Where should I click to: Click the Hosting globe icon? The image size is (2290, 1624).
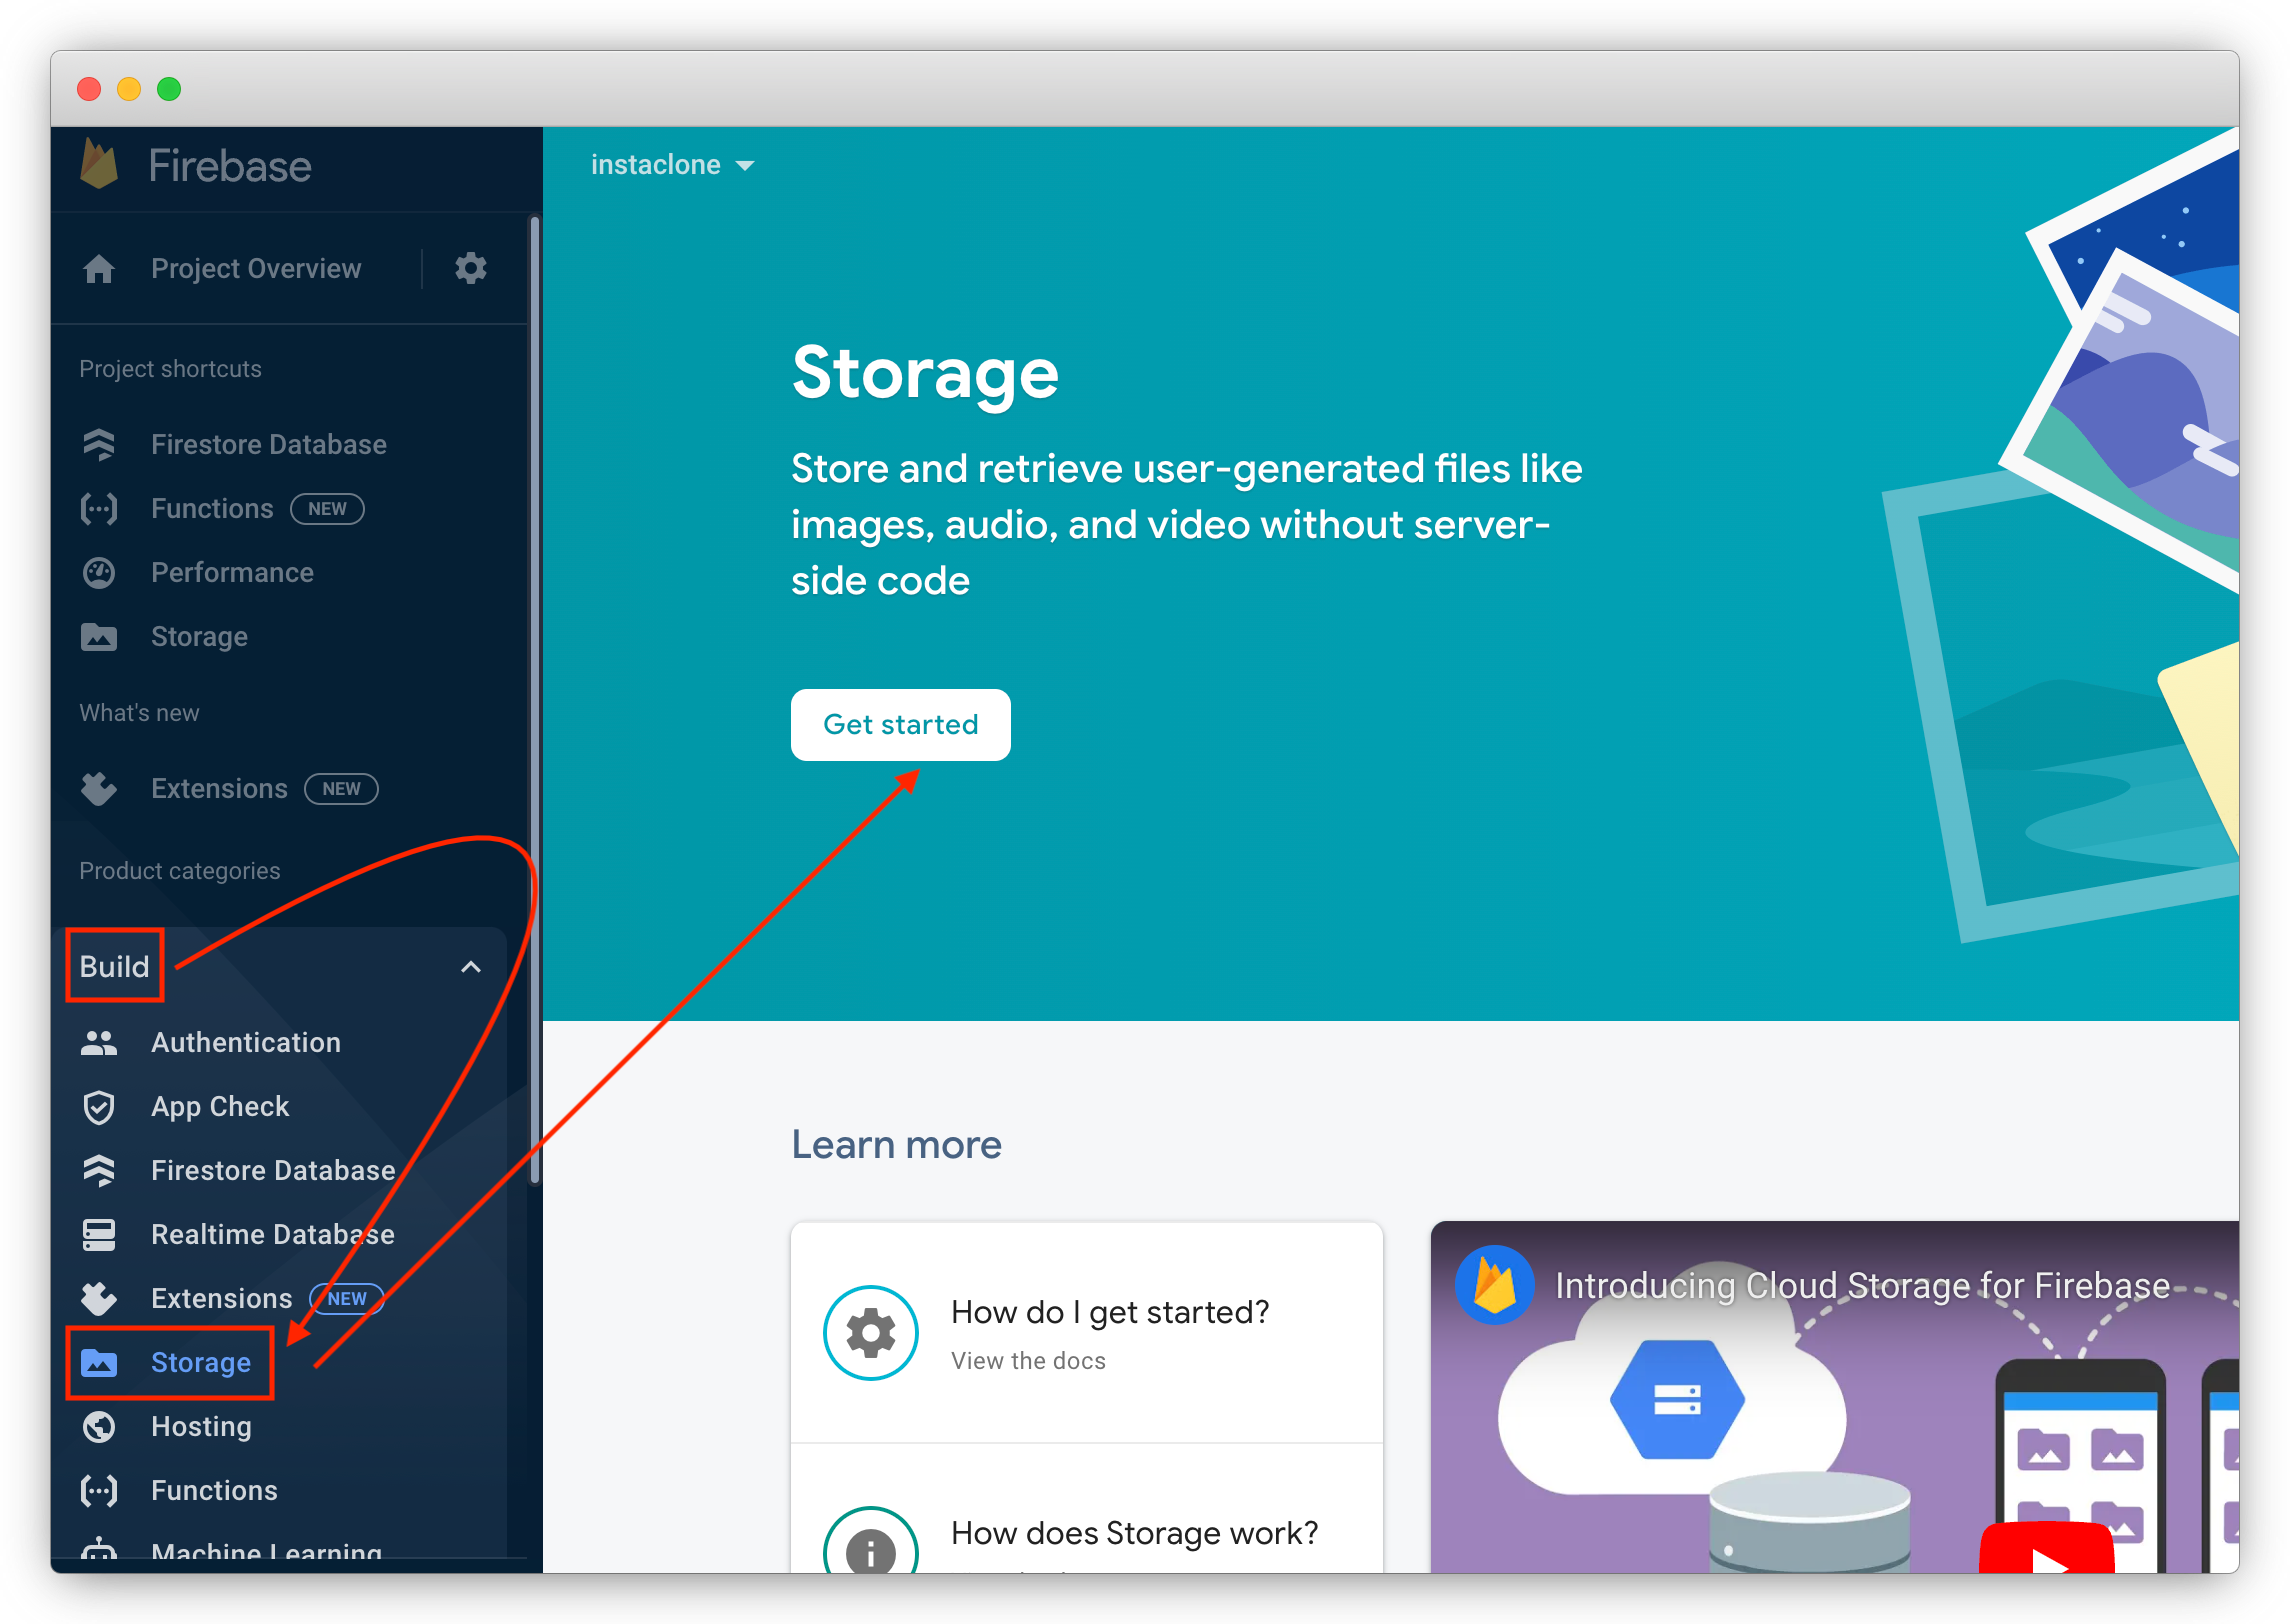pyautogui.click(x=99, y=1426)
